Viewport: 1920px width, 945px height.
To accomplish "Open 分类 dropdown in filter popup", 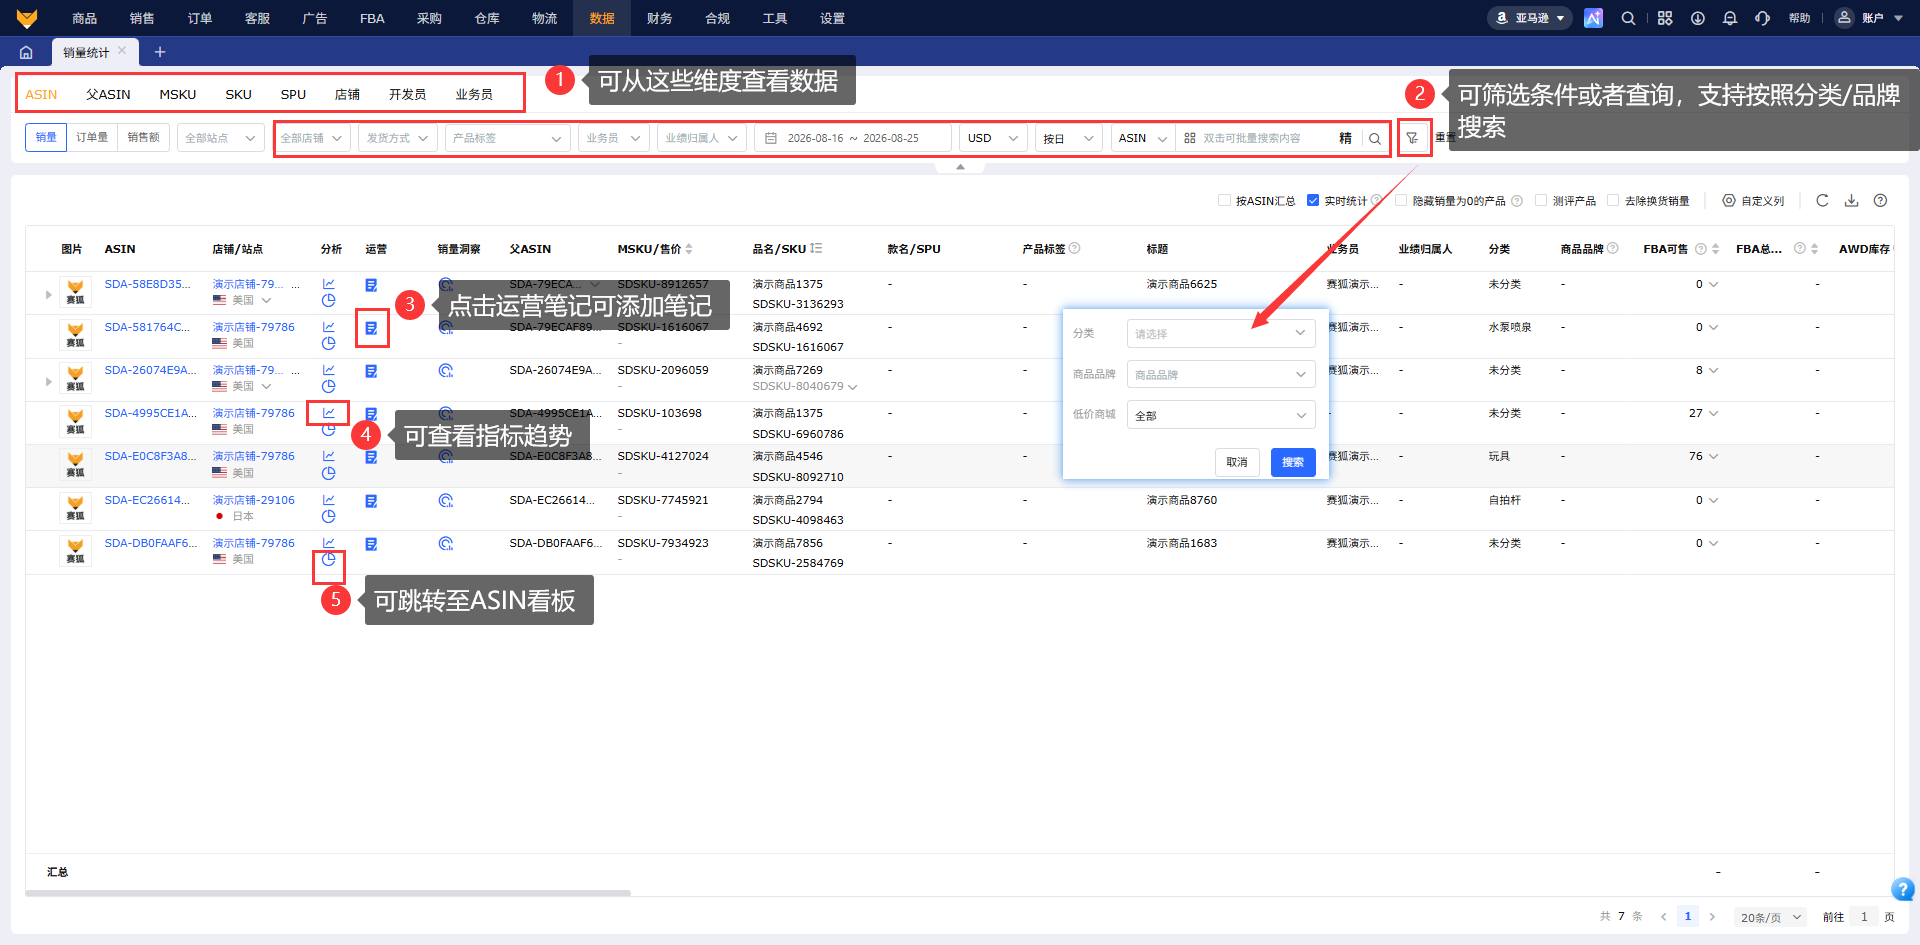I will pos(1221,333).
